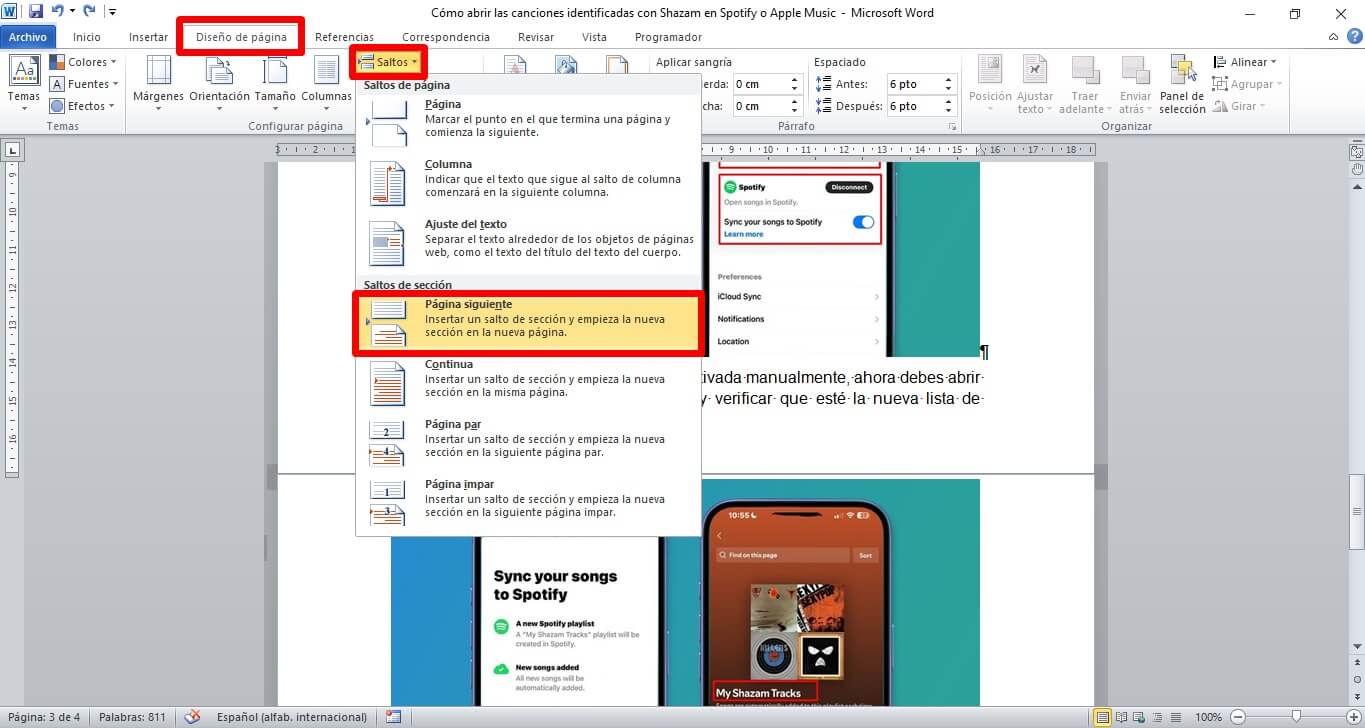The width and height of the screenshot is (1365, 728).
Task: Open the Orientación page orientation menu
Action: pos(219,84)
